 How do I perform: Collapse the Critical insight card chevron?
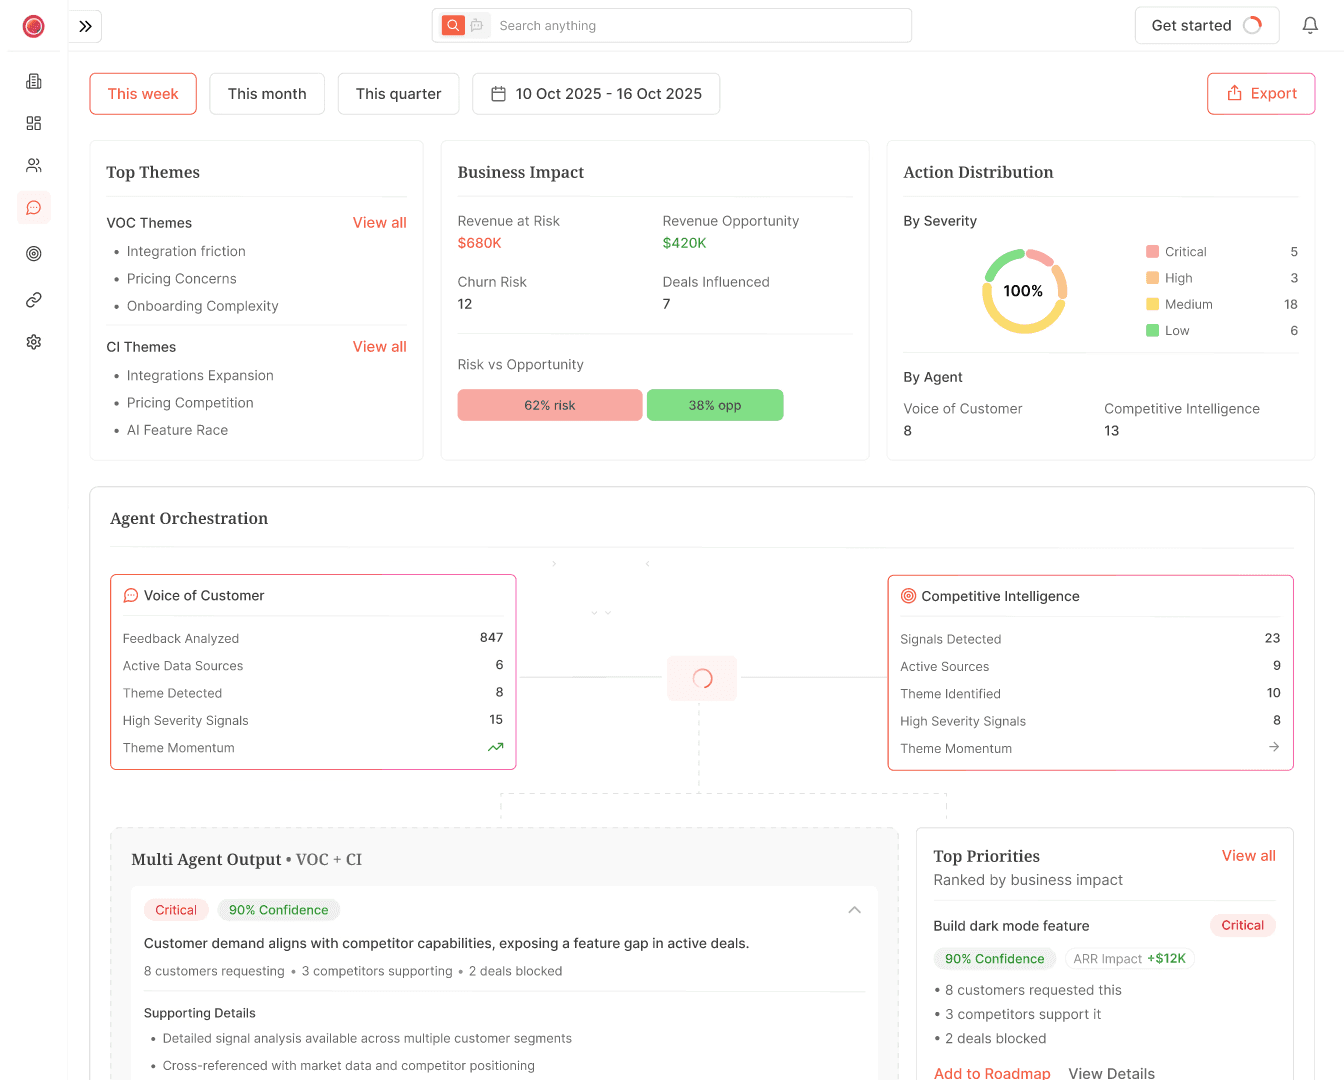pos(855,910)
